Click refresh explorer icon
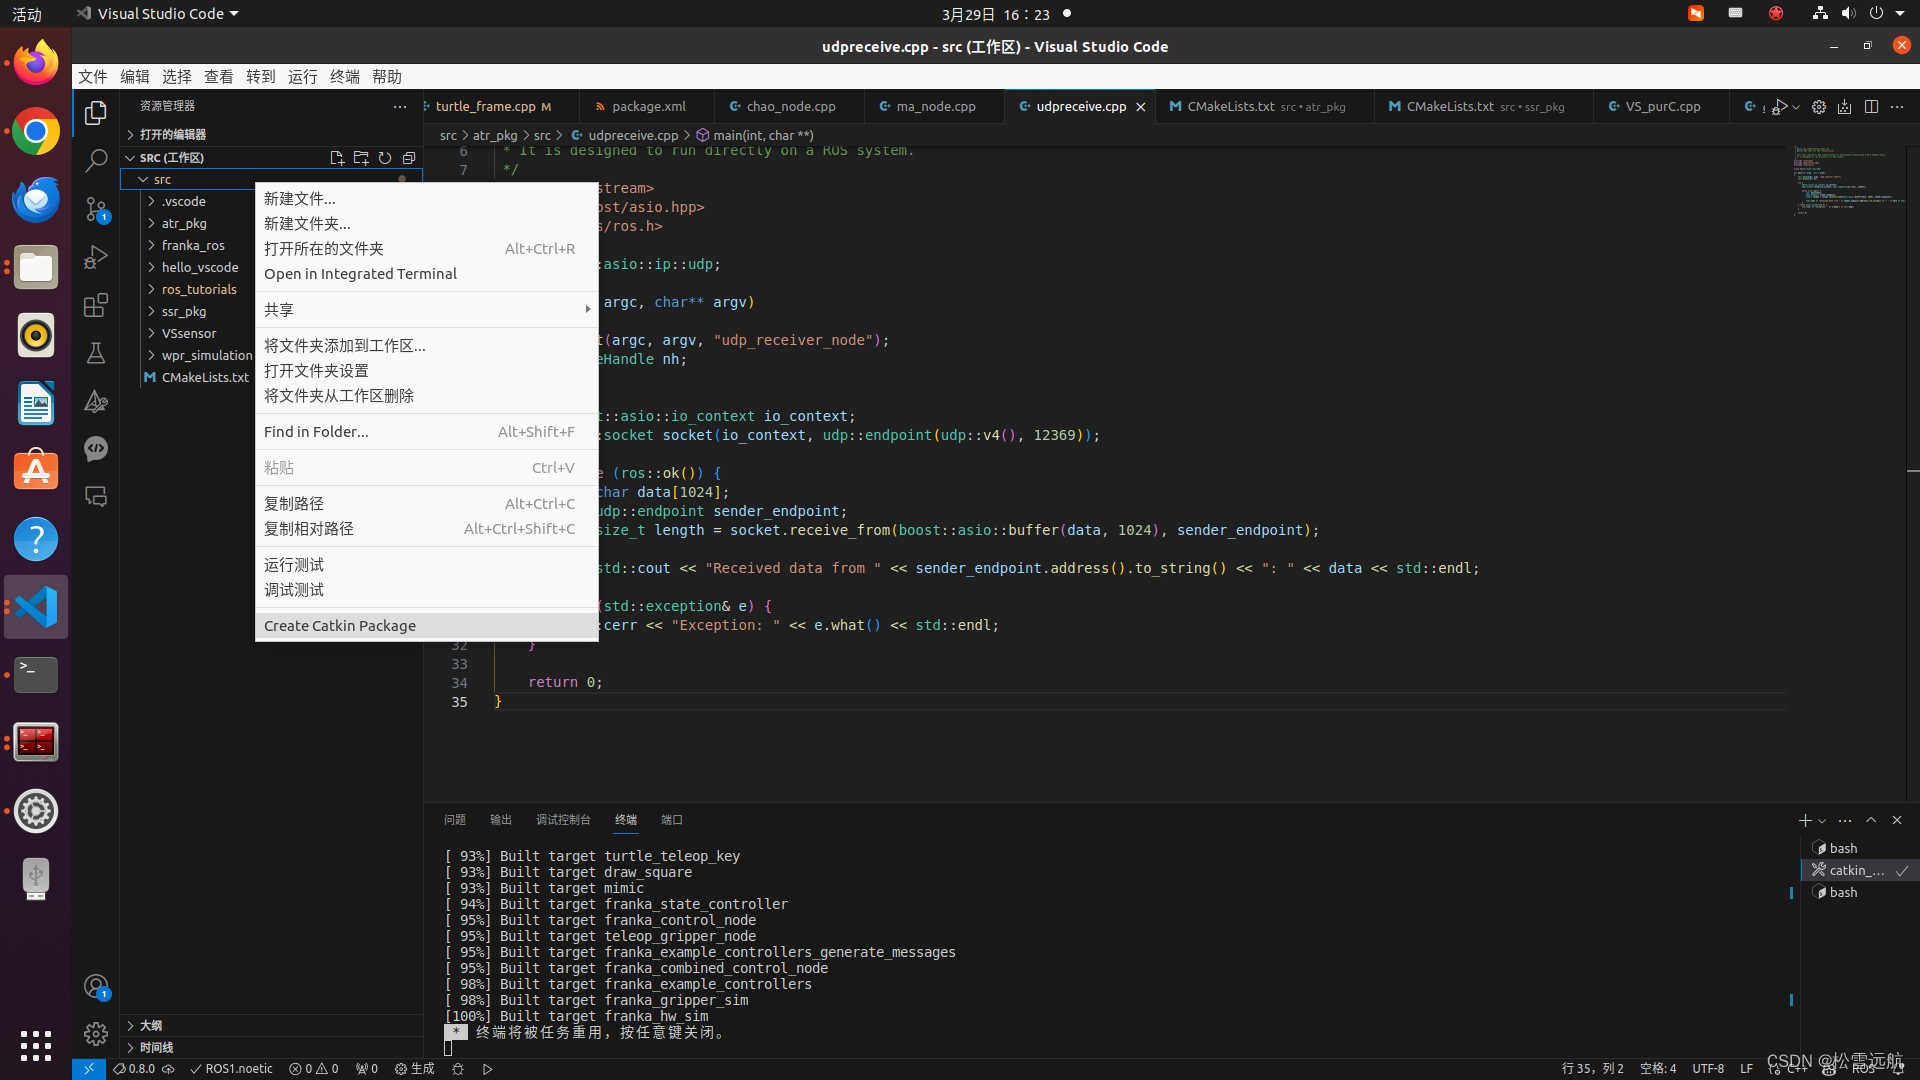1920x1080 pixels. 385,158
